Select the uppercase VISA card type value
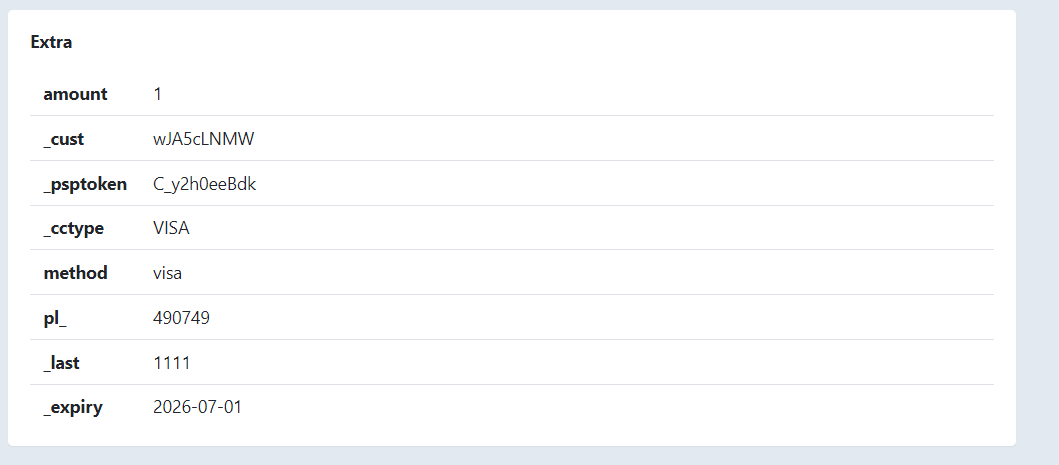The height and width of the screenshot is (465, 1059). [x=171, y=228]
